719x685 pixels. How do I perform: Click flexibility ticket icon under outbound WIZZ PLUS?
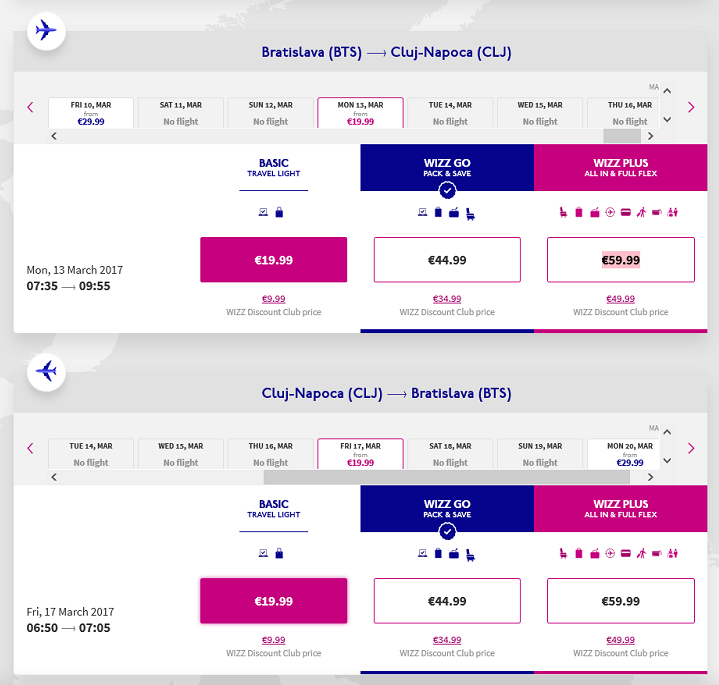(657, 212)
